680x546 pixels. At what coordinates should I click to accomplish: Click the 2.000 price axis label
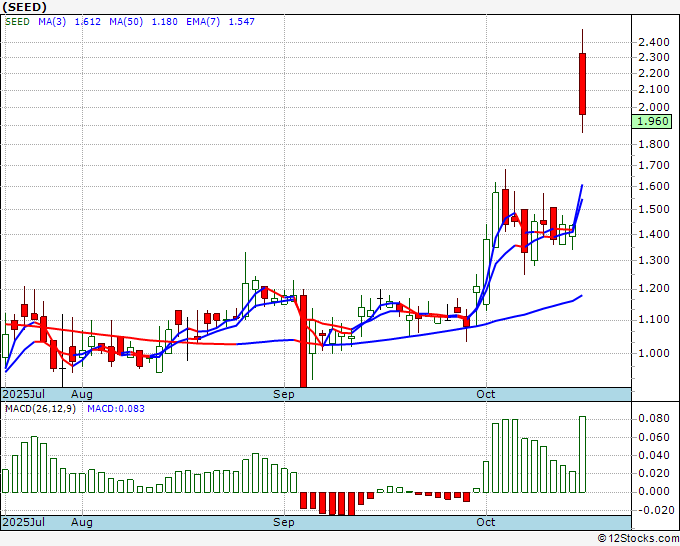(x=654, y=107)
